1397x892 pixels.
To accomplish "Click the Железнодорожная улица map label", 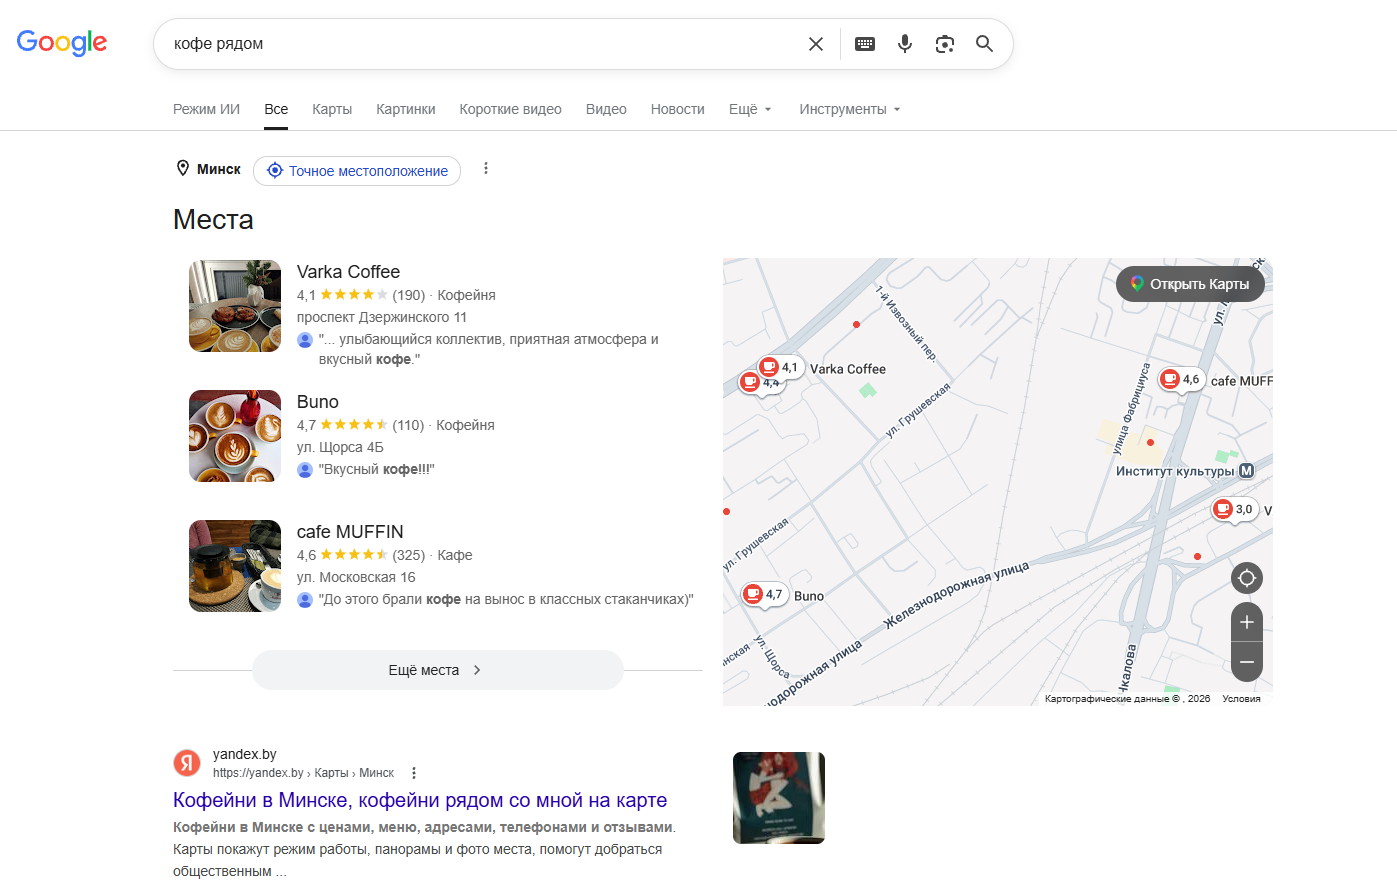I will [x=957, y=595].
